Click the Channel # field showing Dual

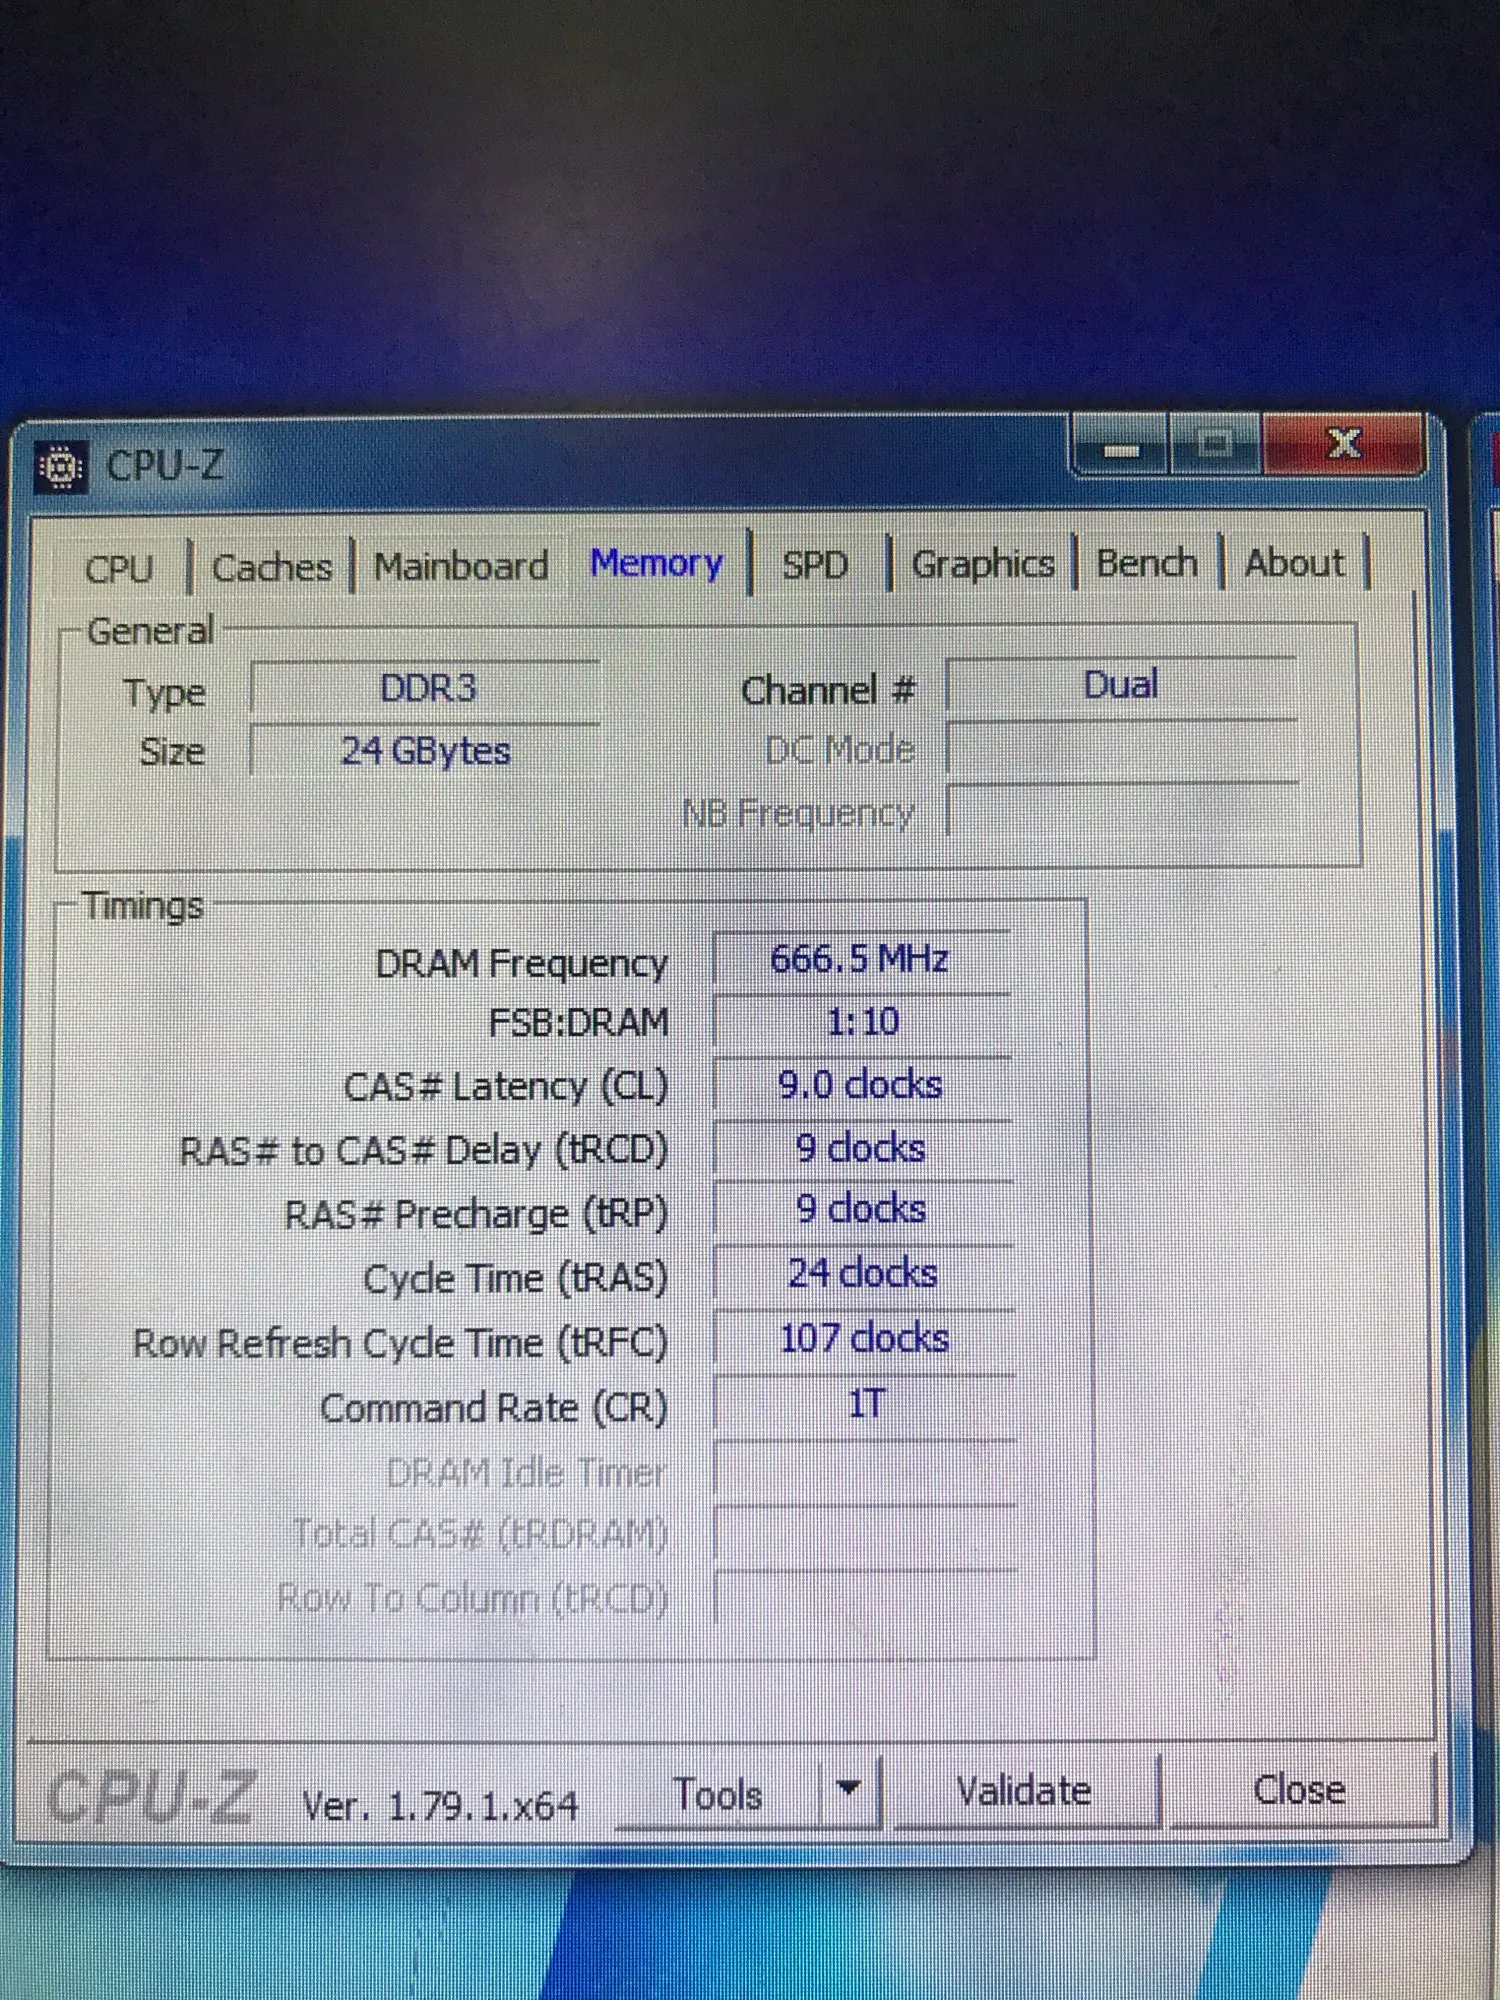[x=1121, y=686]
